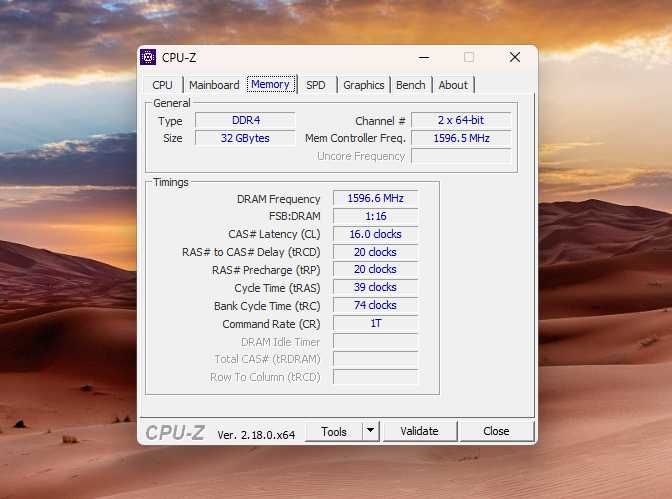The width and height of the screenshot is (672, 499).
Task: Click the CPU-Z app icon in title bar
Action: point(148,57)
